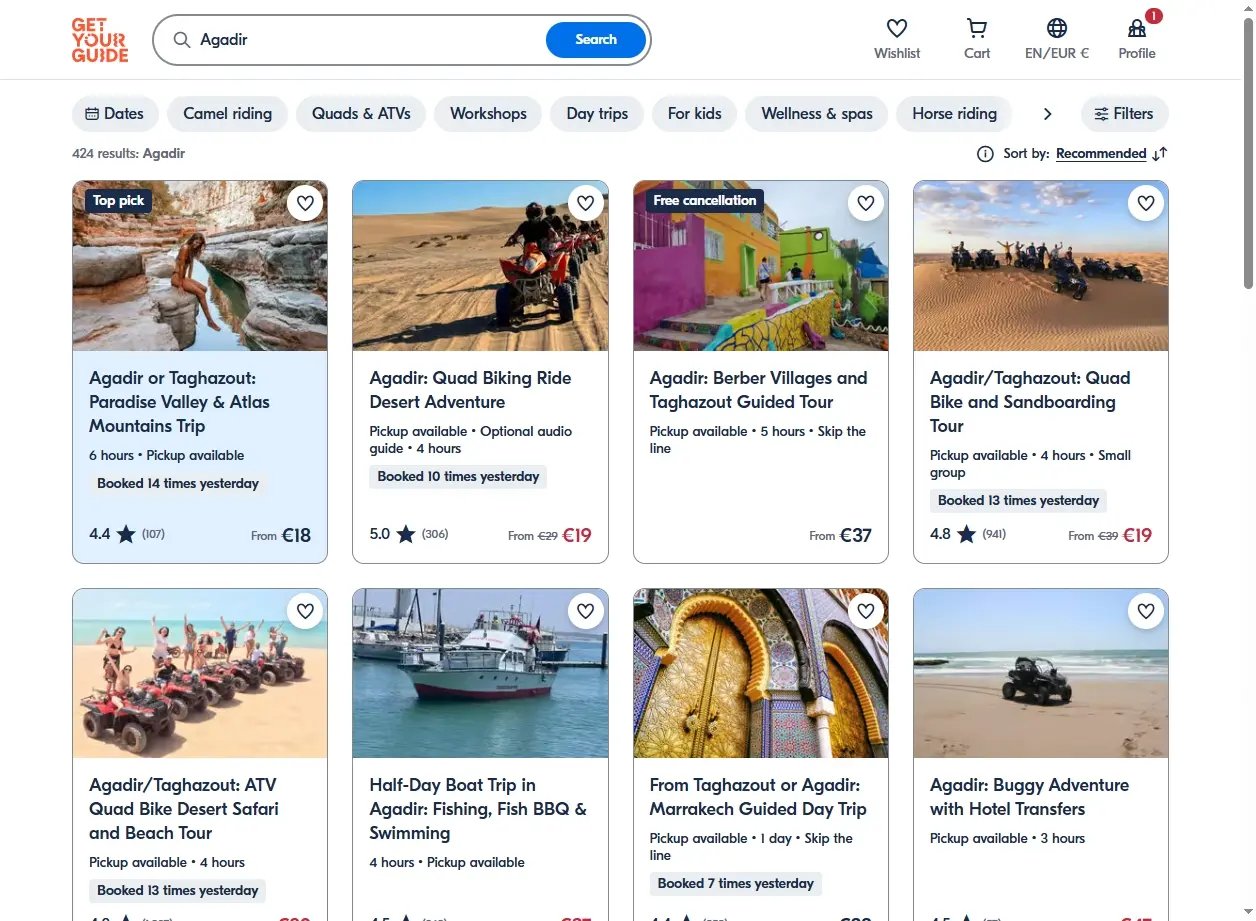The height and width of the screenshot is (921, 1256).
Task: Favorite the Quad Biking Ride Desert Adventure card
Action: [586, 203]
